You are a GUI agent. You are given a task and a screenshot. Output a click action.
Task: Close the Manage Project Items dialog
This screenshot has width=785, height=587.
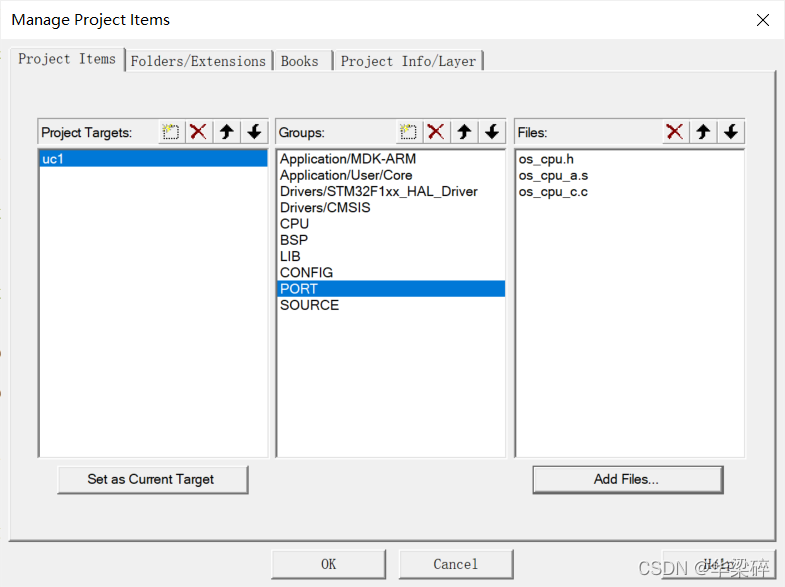[x=762, y=20]
